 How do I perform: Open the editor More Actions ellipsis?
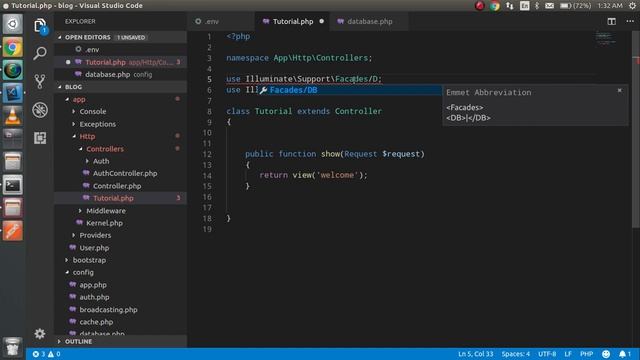point(630,21)
